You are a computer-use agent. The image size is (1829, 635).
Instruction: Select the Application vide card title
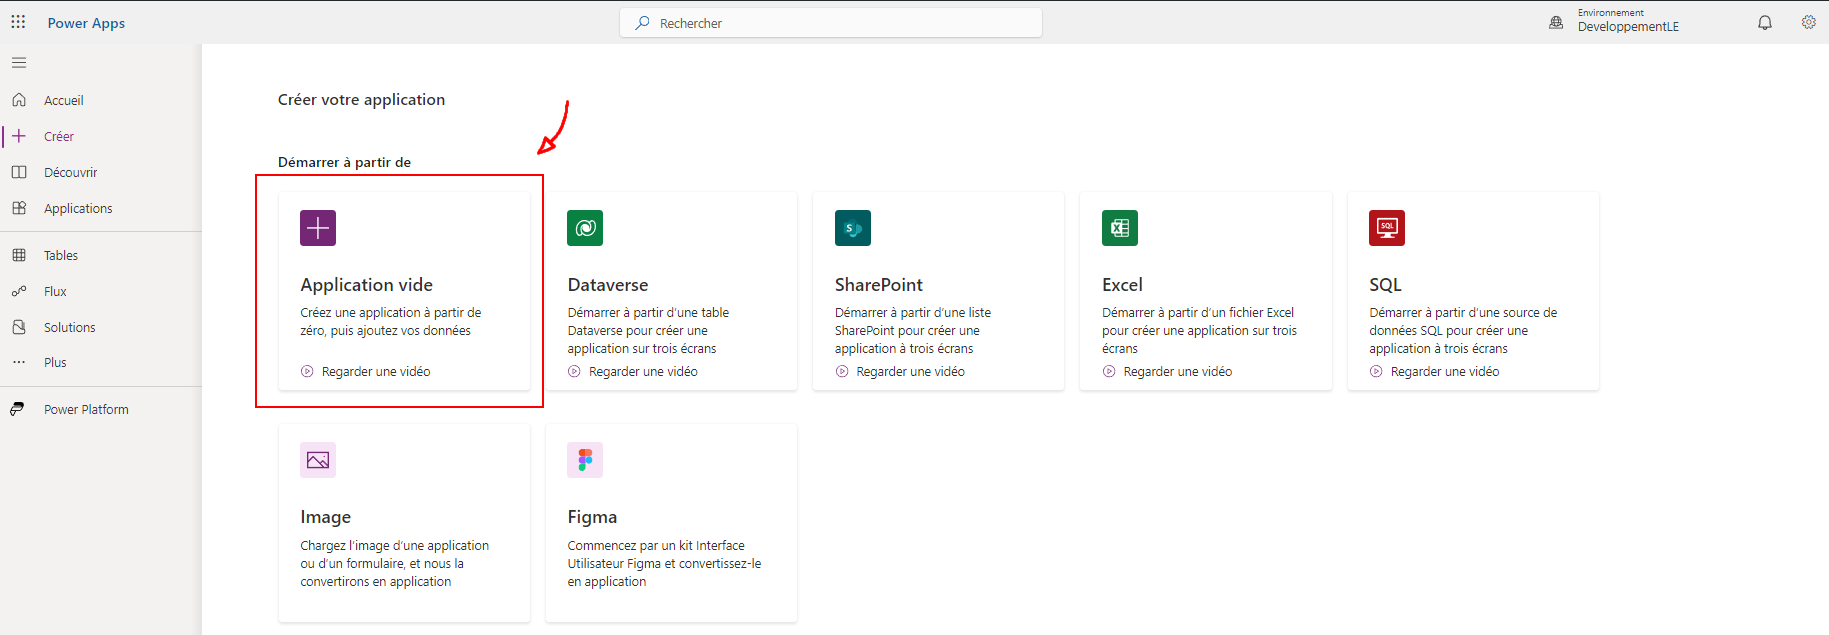366,285
